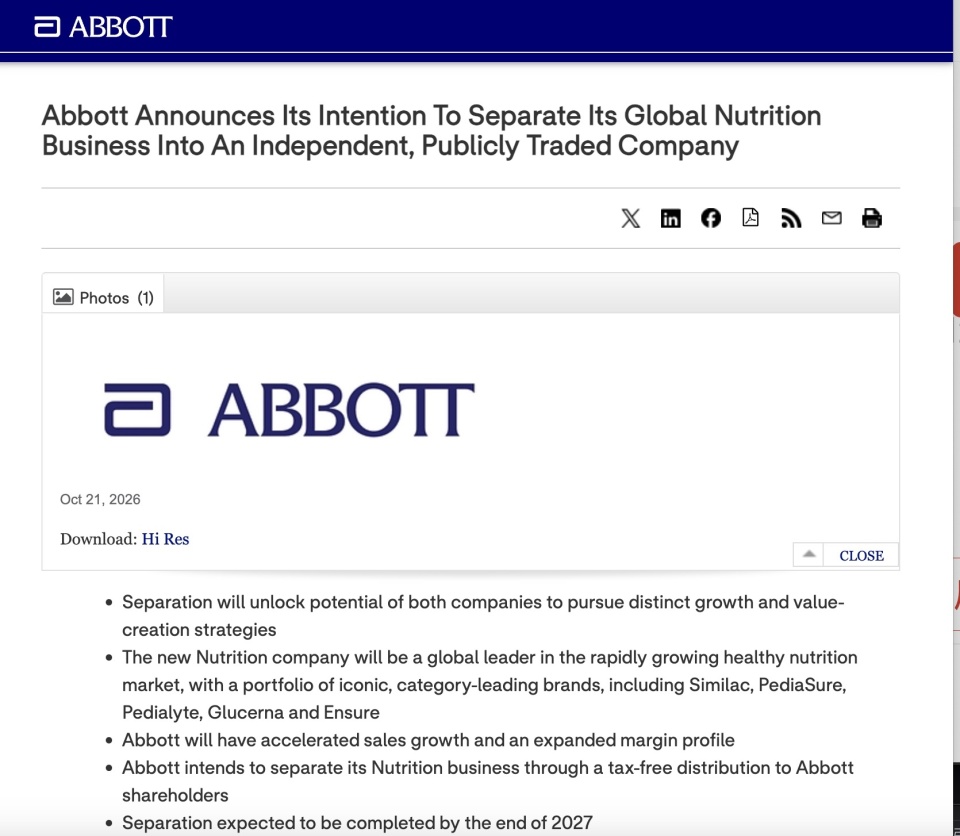
Task: Click the press release headline
Action: pos(432,130)
